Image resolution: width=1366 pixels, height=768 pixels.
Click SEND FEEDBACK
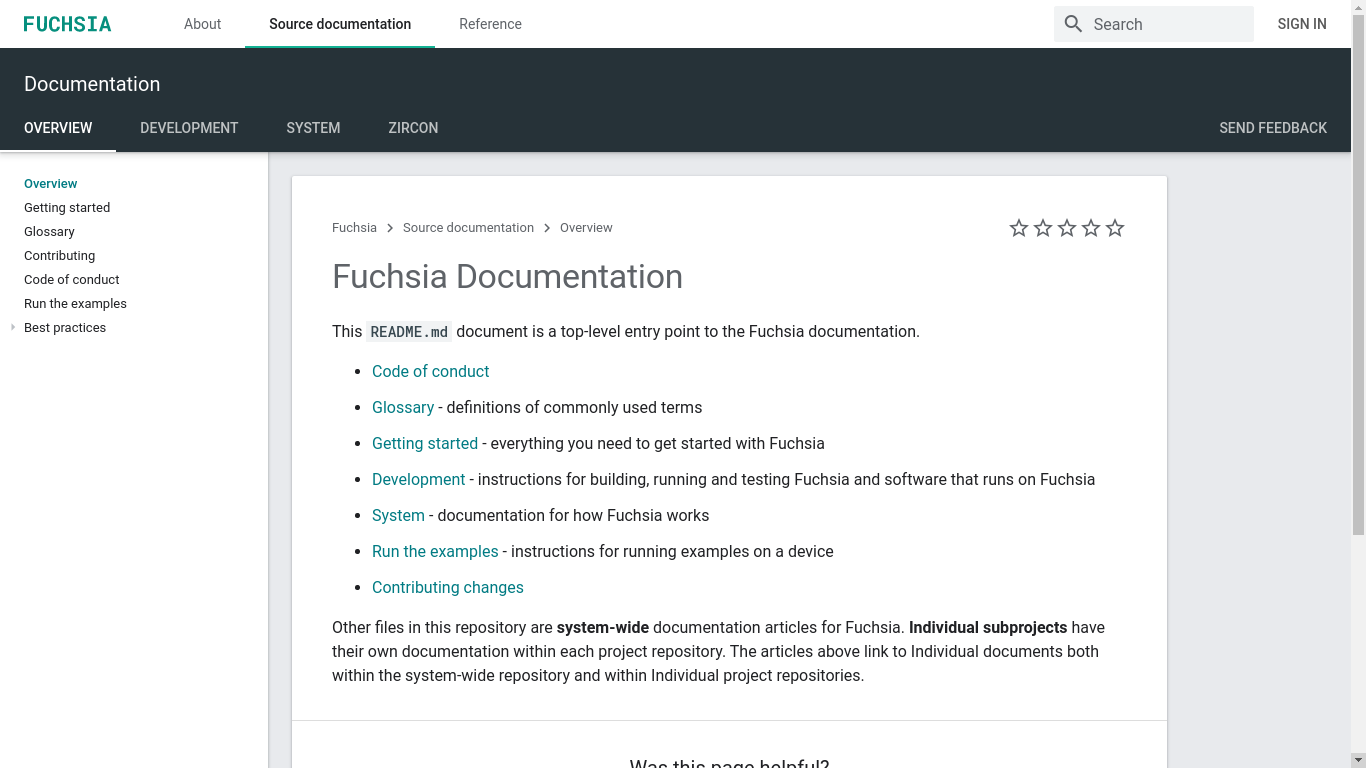click(x=1273, y=128)
